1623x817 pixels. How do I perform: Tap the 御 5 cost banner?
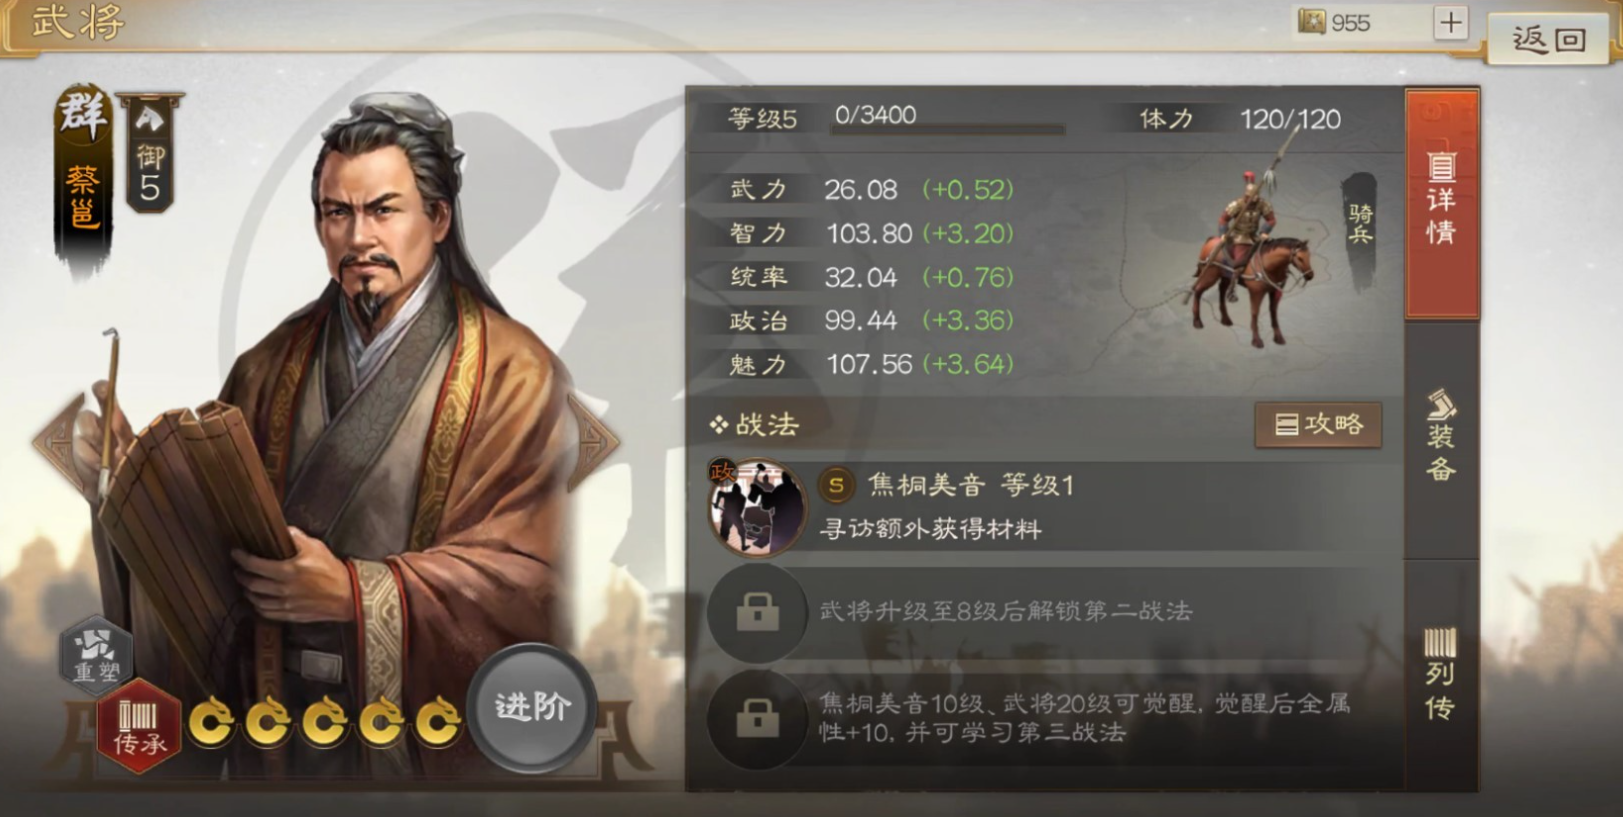click(x=150, y=153)
